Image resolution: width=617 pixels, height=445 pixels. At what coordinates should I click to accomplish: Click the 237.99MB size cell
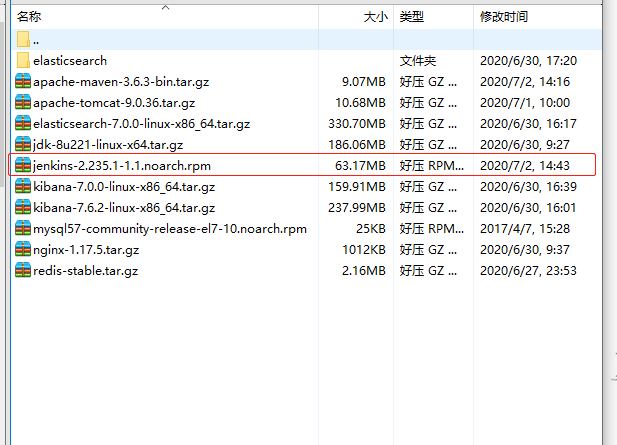[x=357, y=208]
